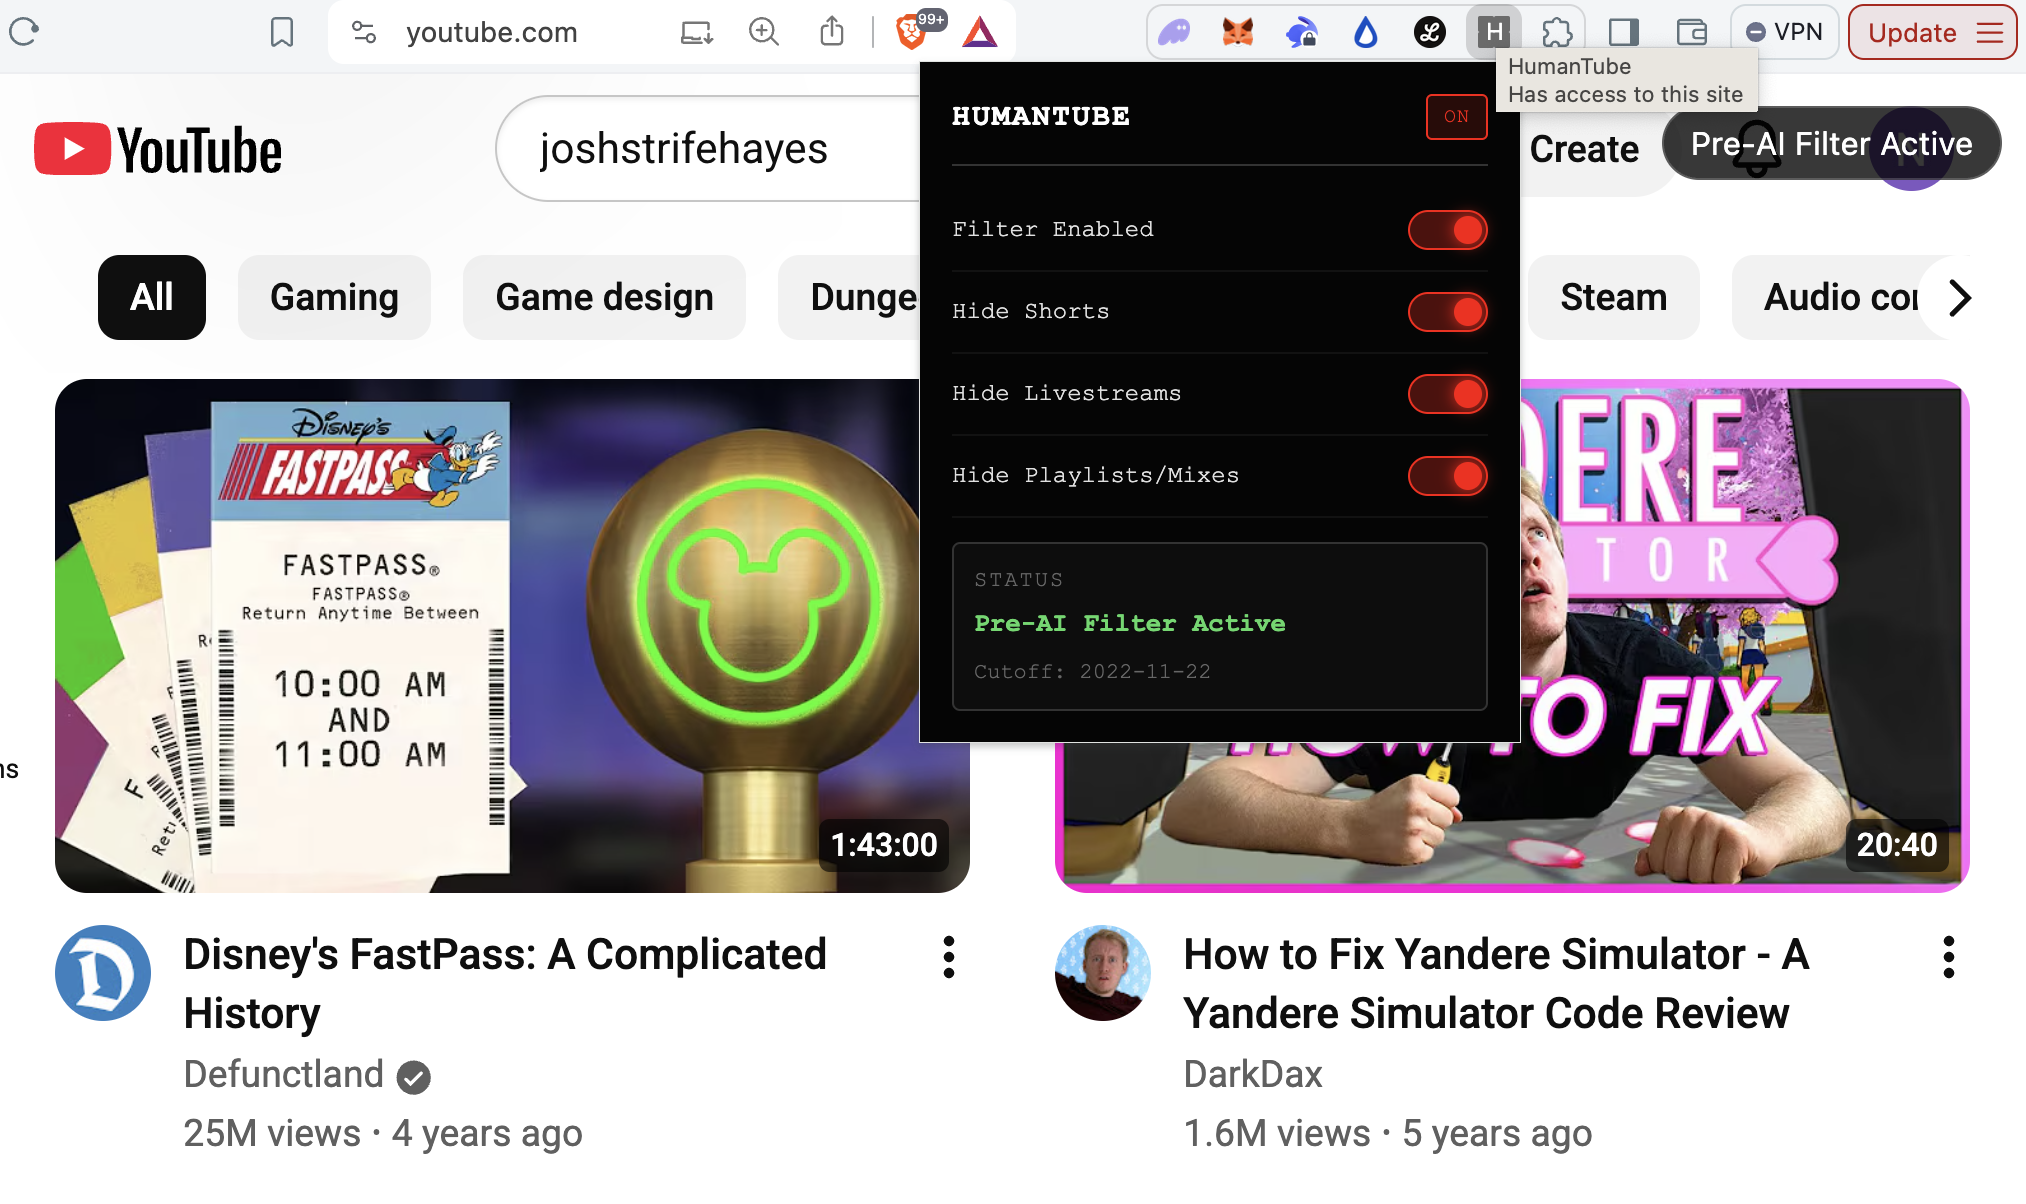The image size is (2026, 1204).
Task: Open options menu for the Disney's FastPass video
Action: click(x=949, y=957)
